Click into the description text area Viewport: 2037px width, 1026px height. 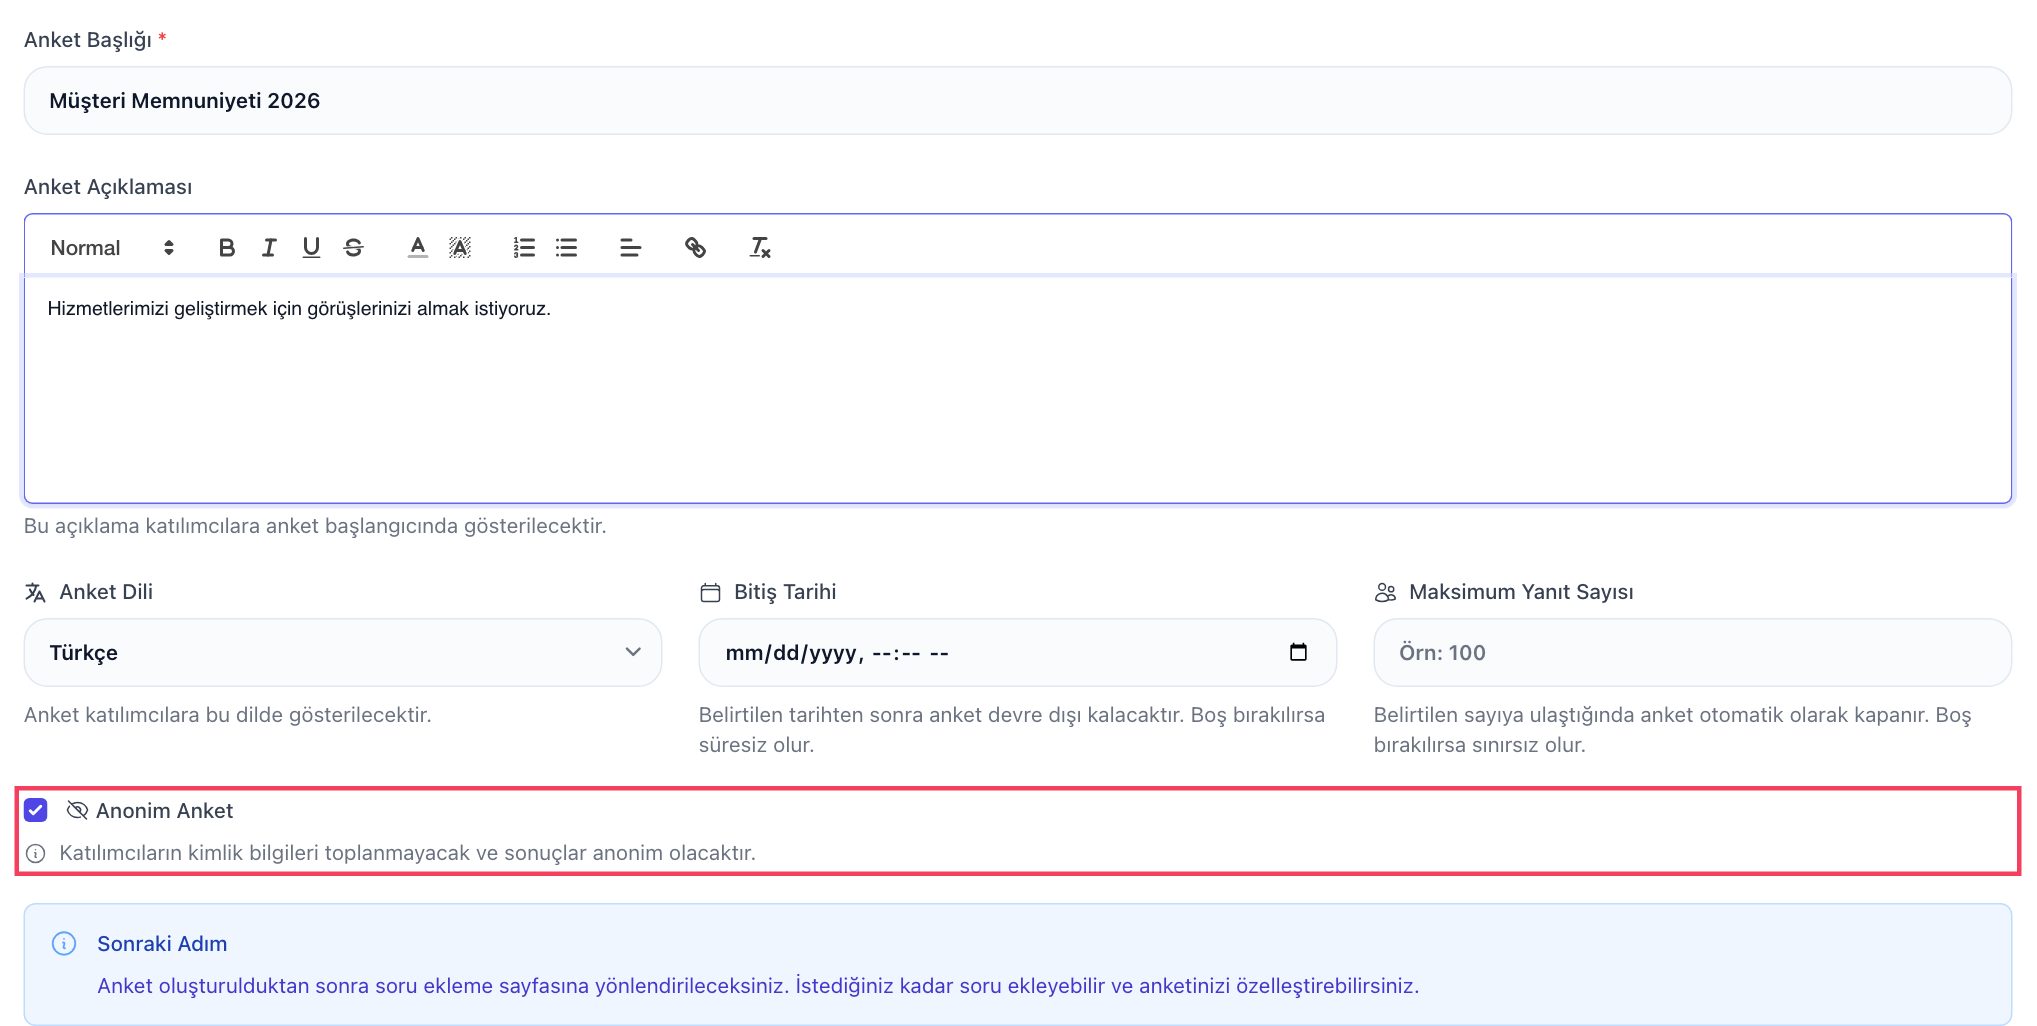[1018, 390]
